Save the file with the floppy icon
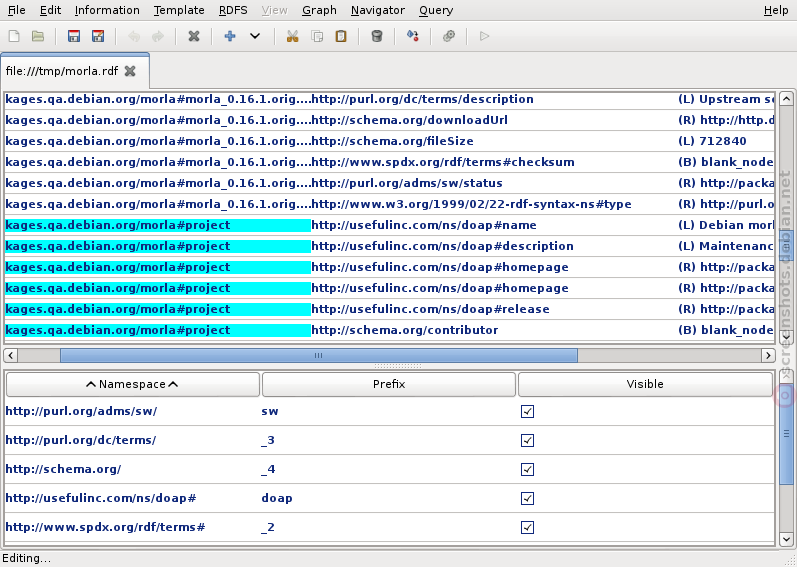 pos(74,36)
